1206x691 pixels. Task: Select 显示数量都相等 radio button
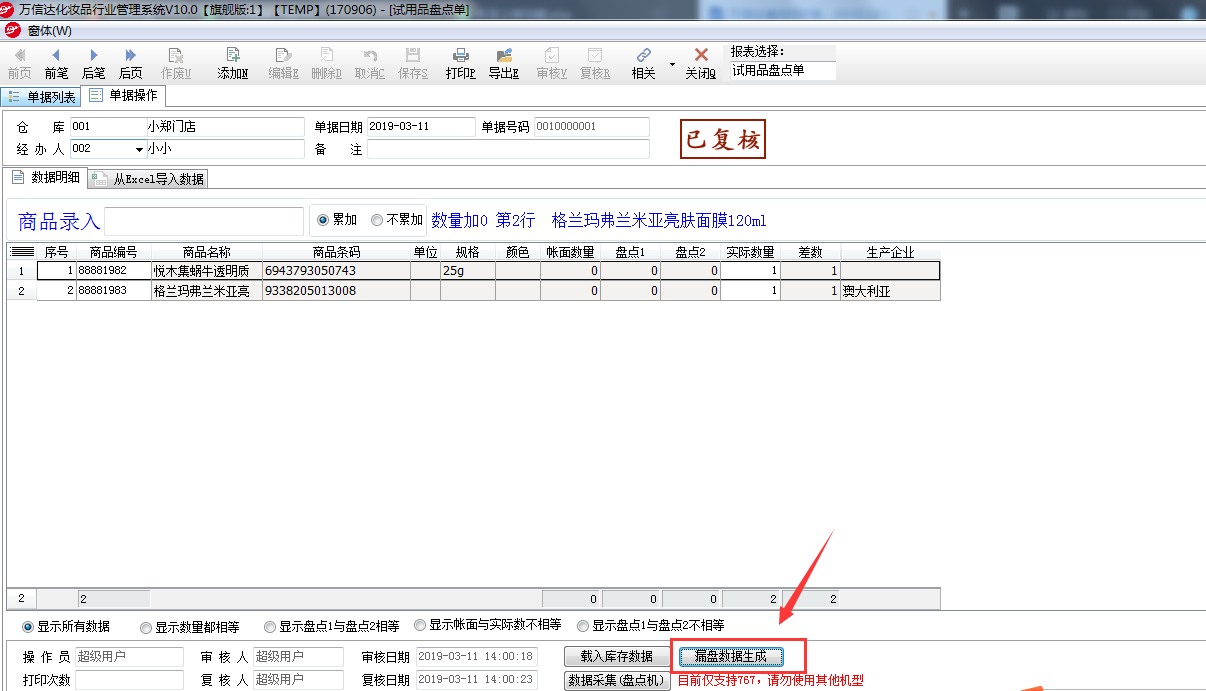[x=190, y=627]
